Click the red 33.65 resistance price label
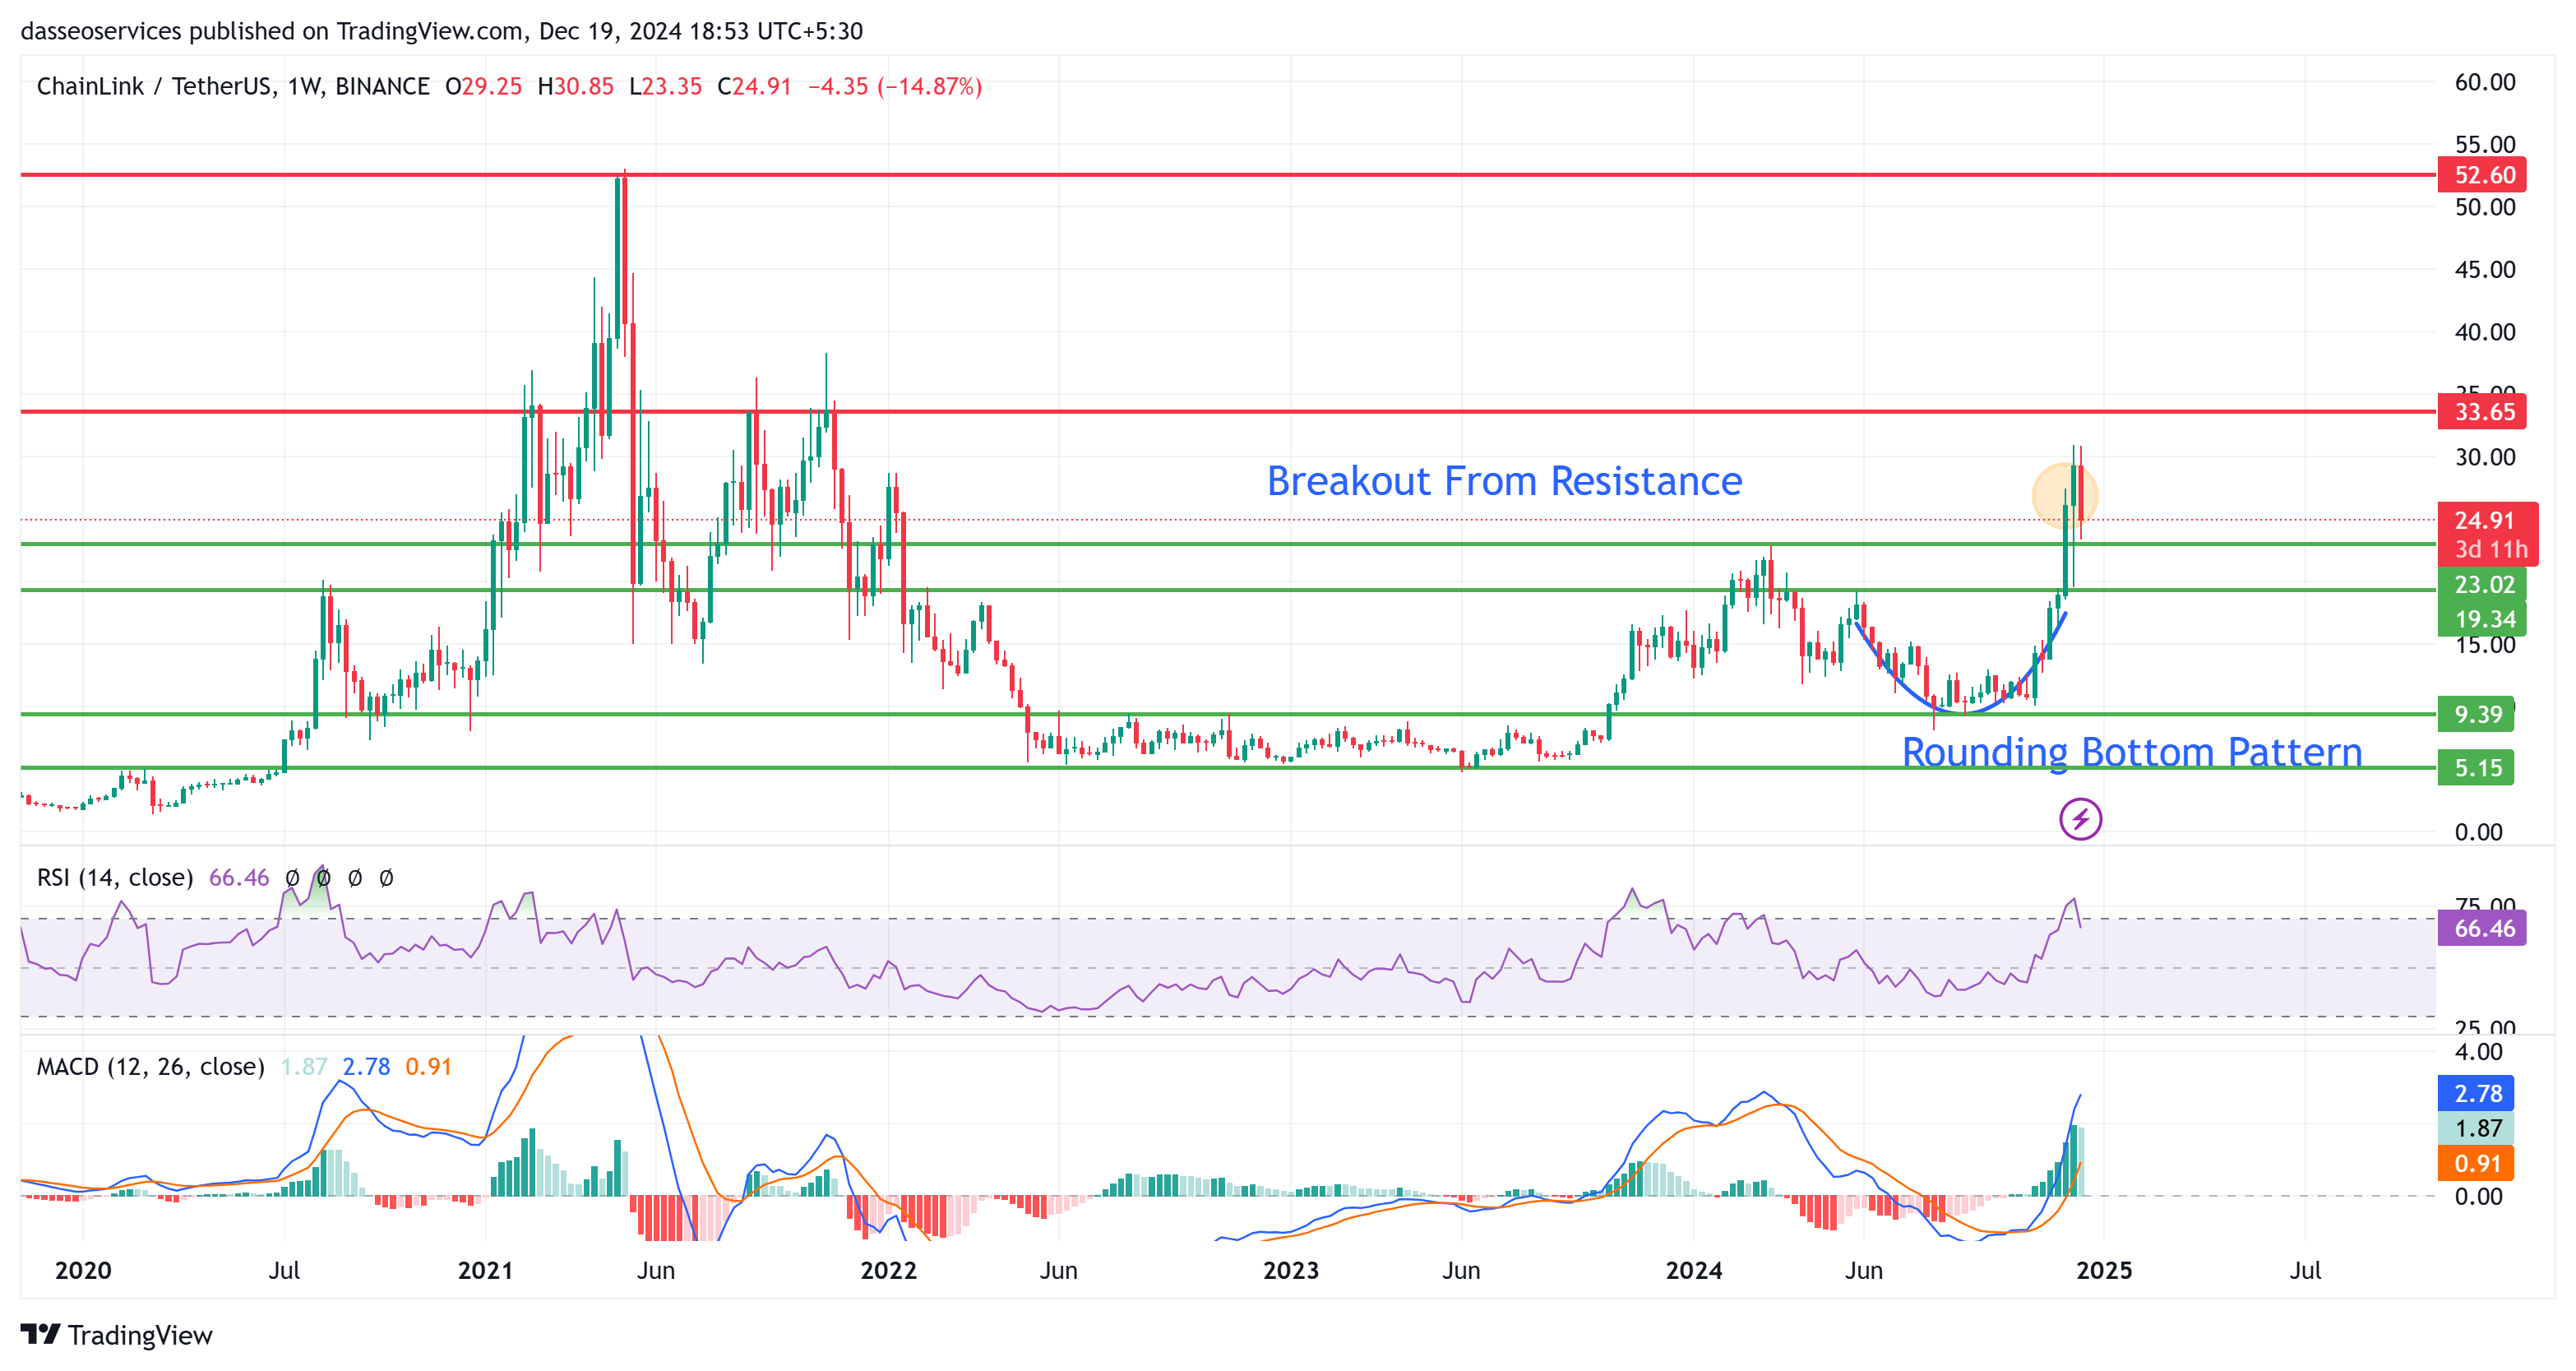The width and height of the screenshot is (2576, 1371). tap(2483, 412)
